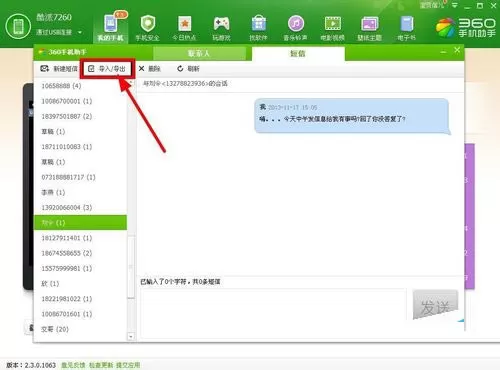Open the 玩游戏 gamepad icon
This screenshot has width=500, height=370.
tap(221, 24)
